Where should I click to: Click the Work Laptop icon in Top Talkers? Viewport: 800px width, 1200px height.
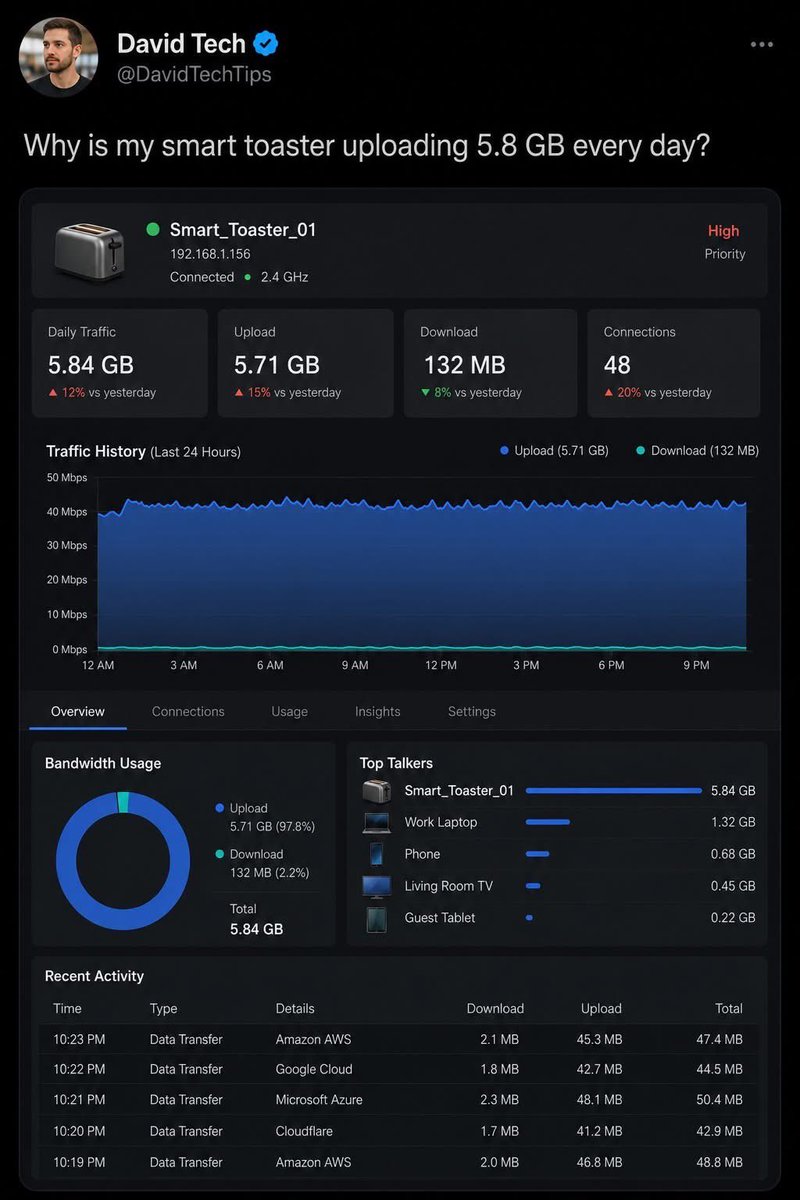point(376,823)
